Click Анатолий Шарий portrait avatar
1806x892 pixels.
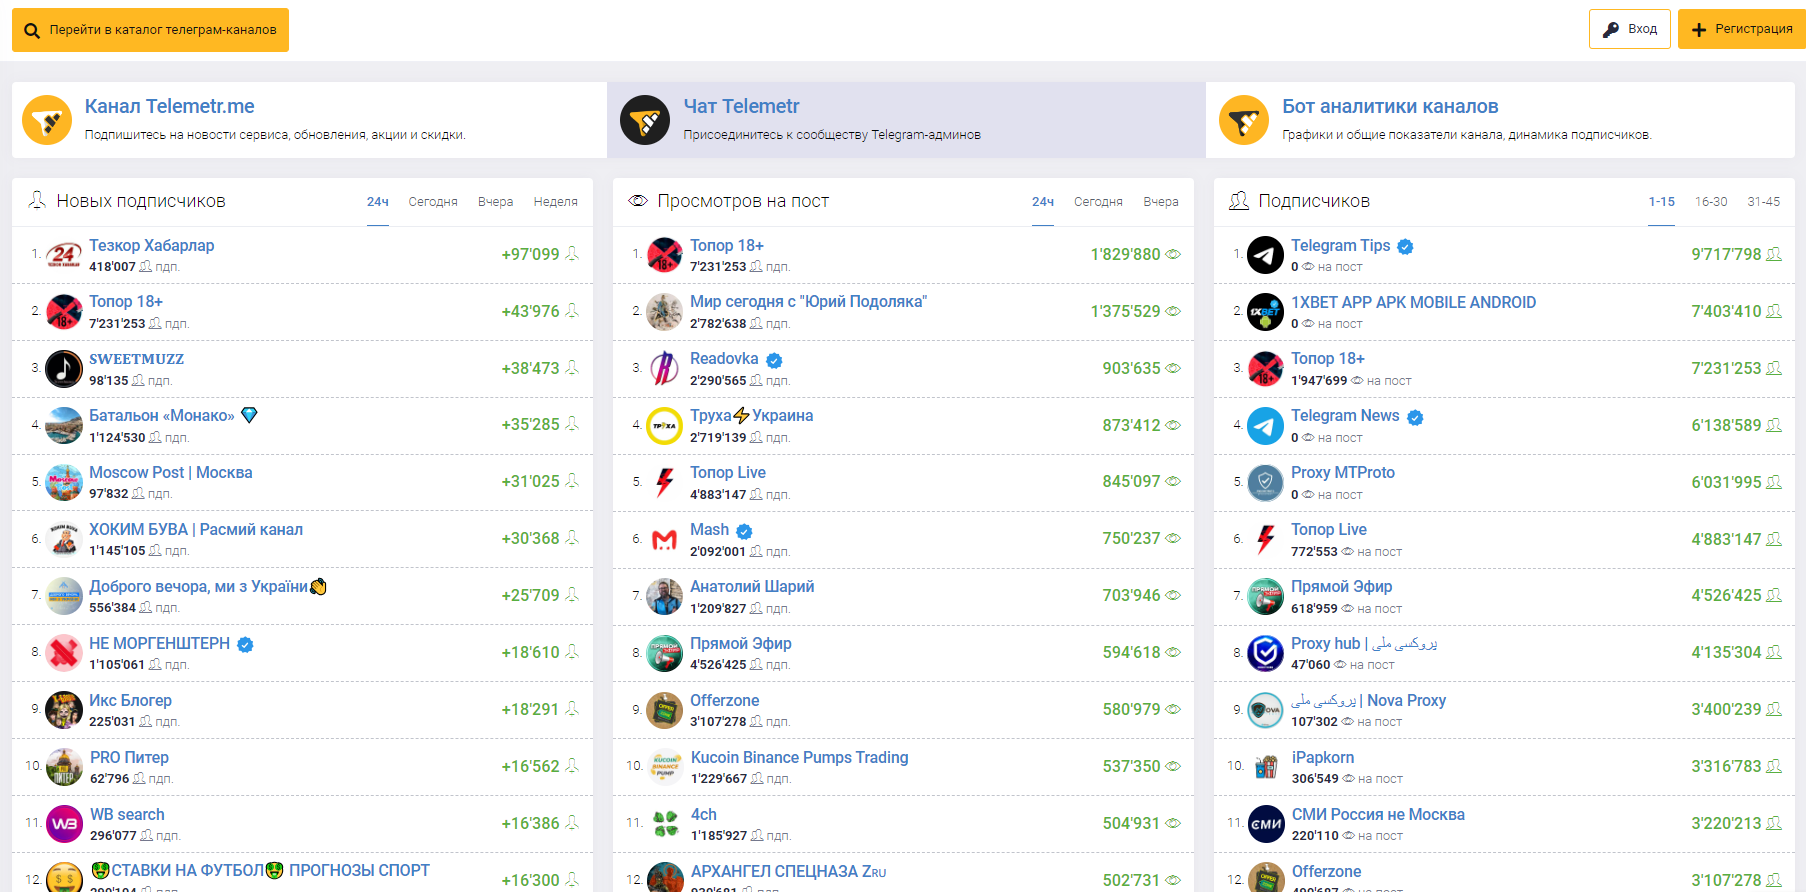pyautogui.click(x=665, y=597)
